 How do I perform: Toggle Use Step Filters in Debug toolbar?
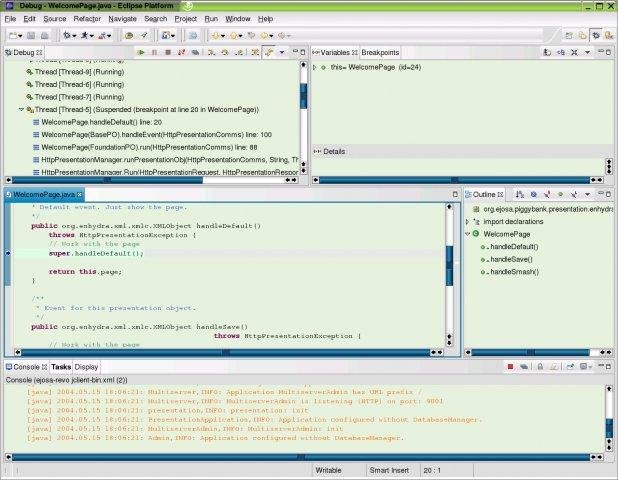269,52
